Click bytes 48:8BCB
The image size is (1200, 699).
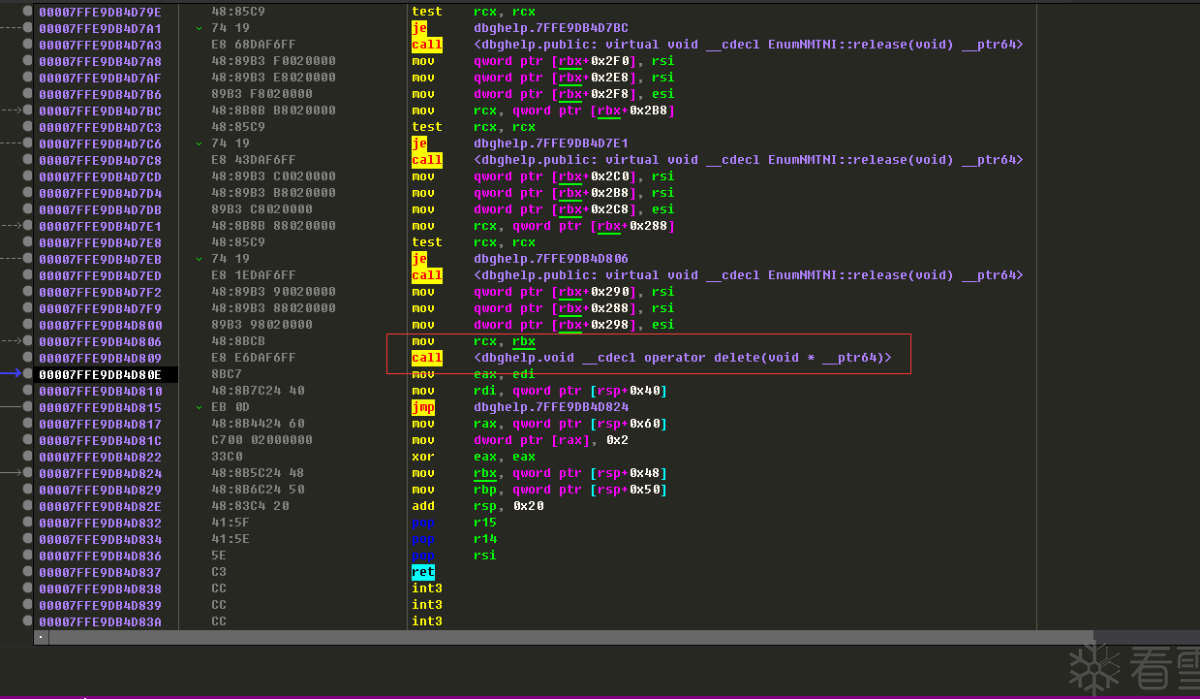tap(238, 341)
